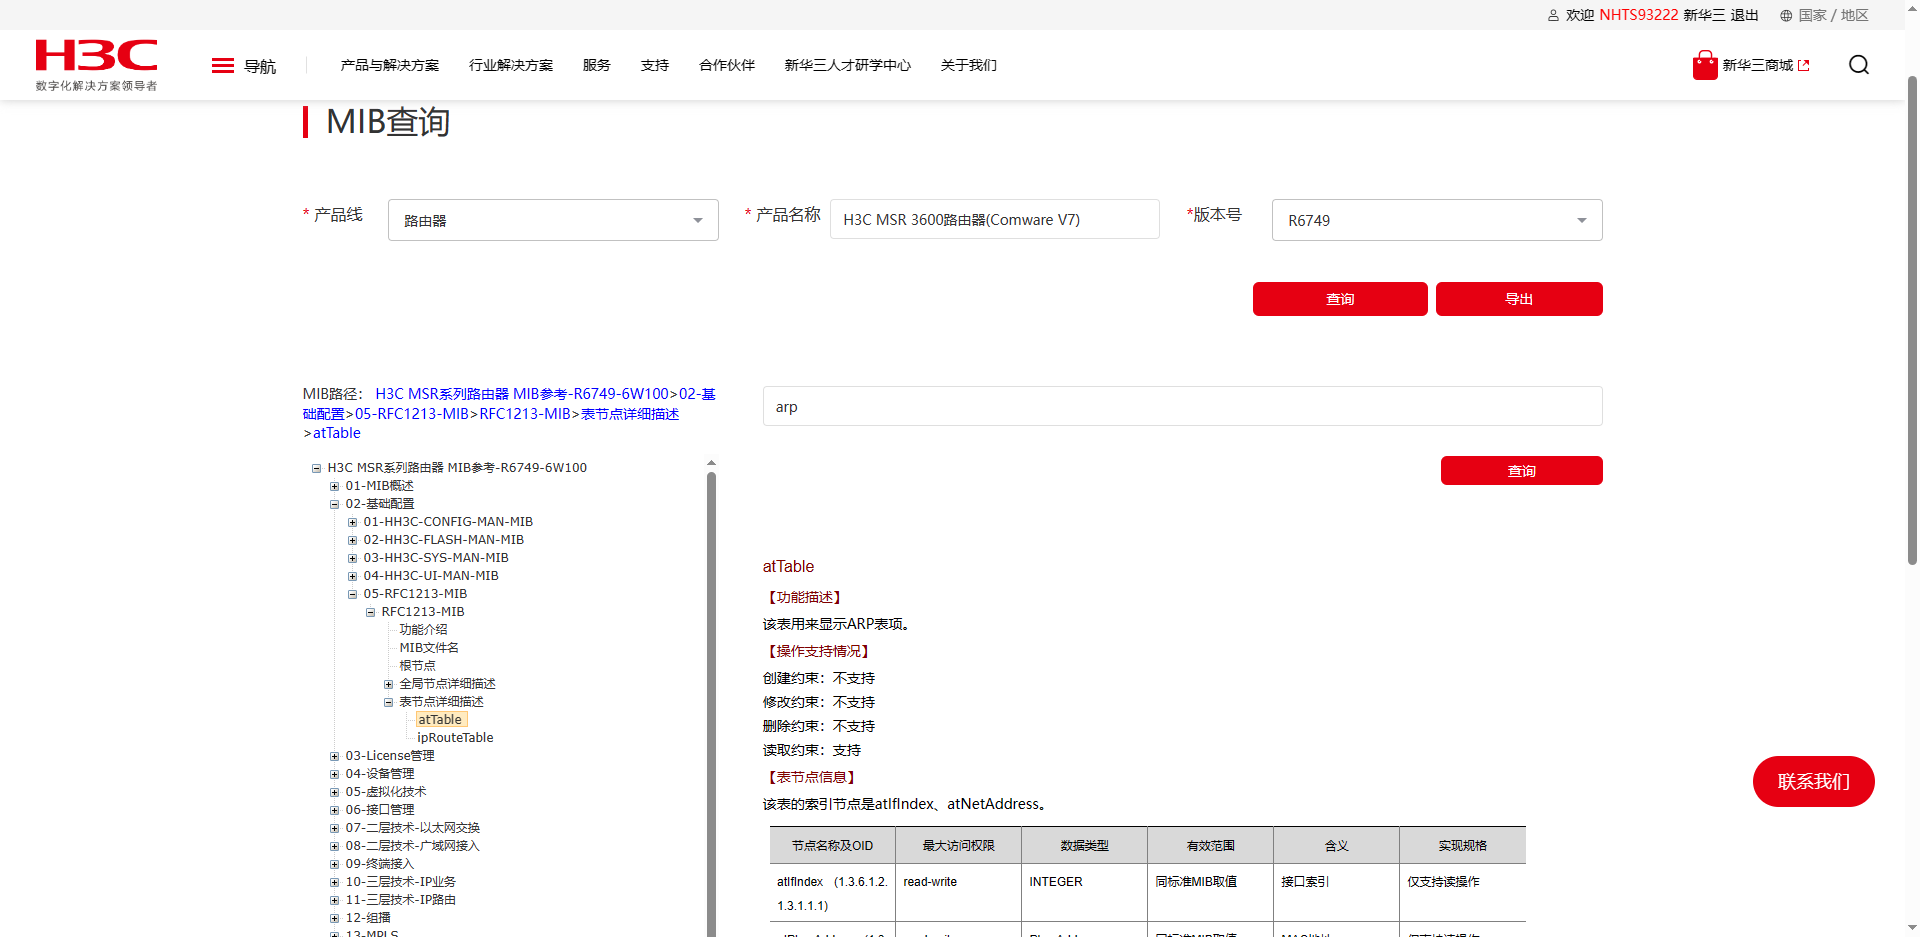Expand 02-HH3C-FLASH-MAN-MIB node
Image resolution: width=1920 pixels, height=937 pixels.
(x=352, y=540)
